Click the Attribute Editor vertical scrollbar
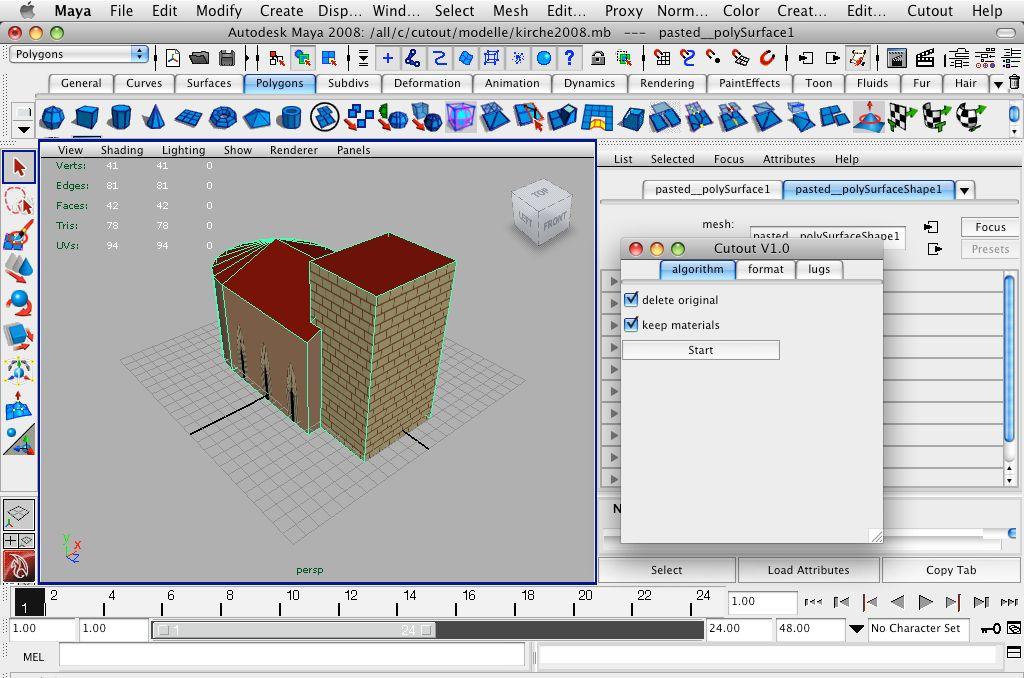Viewport: 1024px width, 678px height. pos(1009,359)
